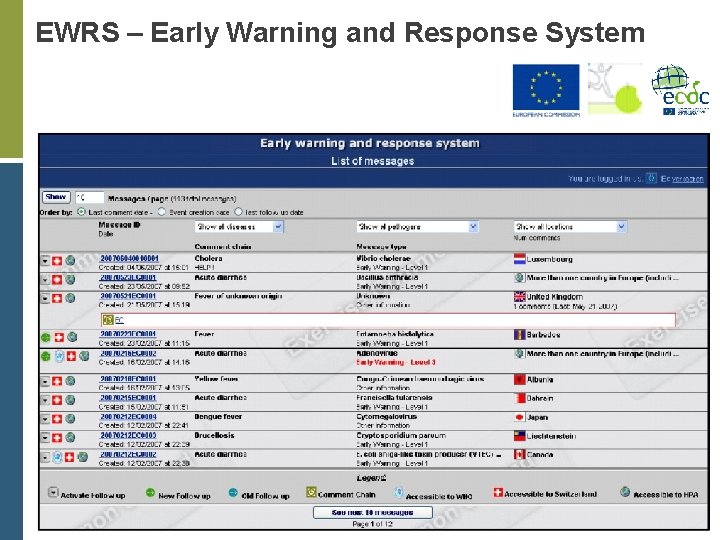The width and height of the screenshot is (720, 540).
Task: Click the WHO access icon in the Canada row
Action: [x=57, y=457]
